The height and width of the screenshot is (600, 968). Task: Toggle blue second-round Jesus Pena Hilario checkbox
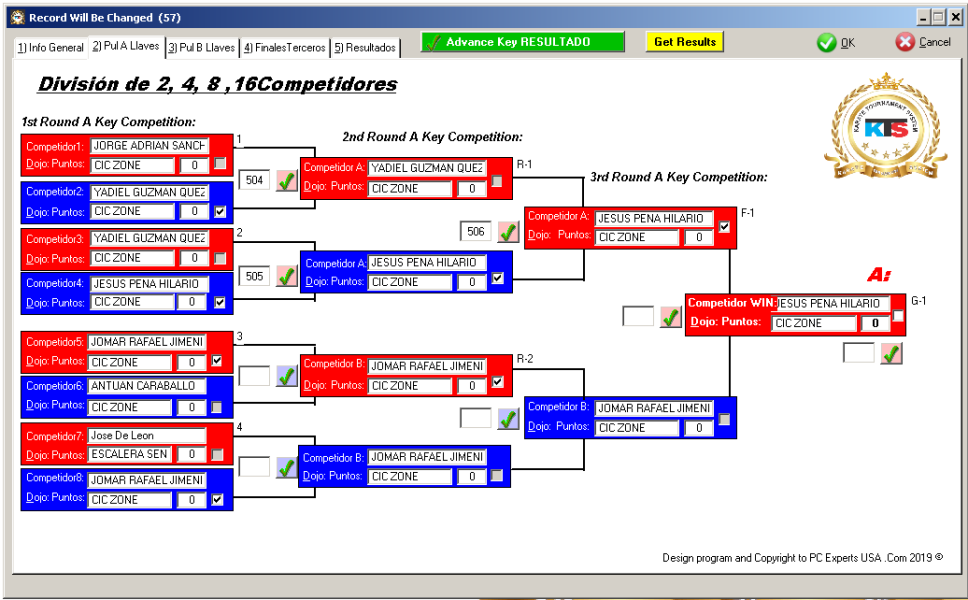coord(498,278)
